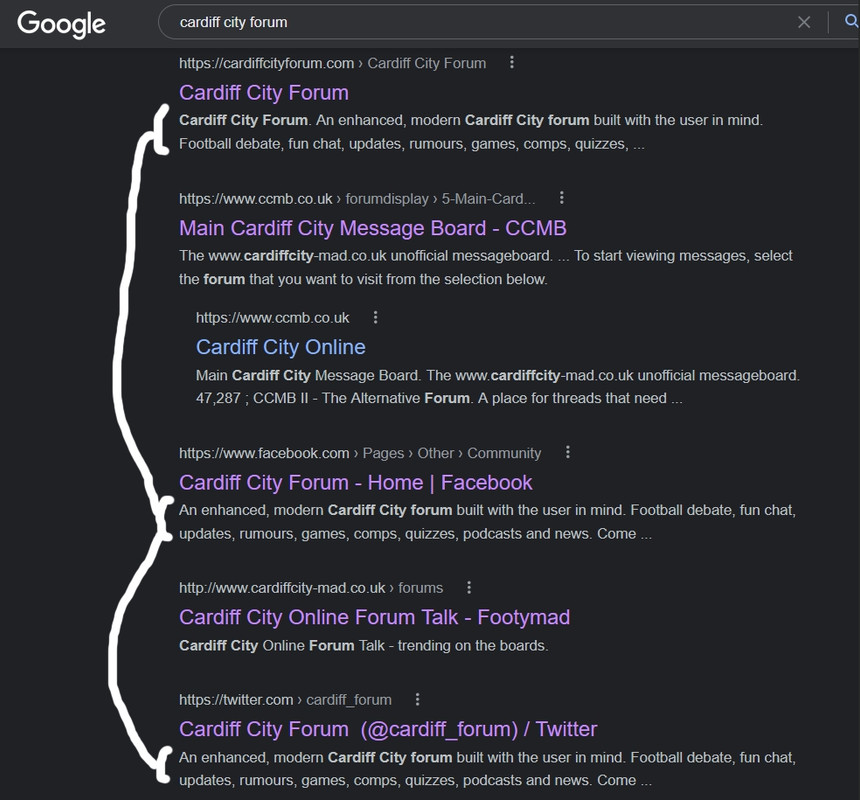This screenshot has width=860, height=800.
Task: Open the Cardiff City Forum result link
Action: pos(263,92)
